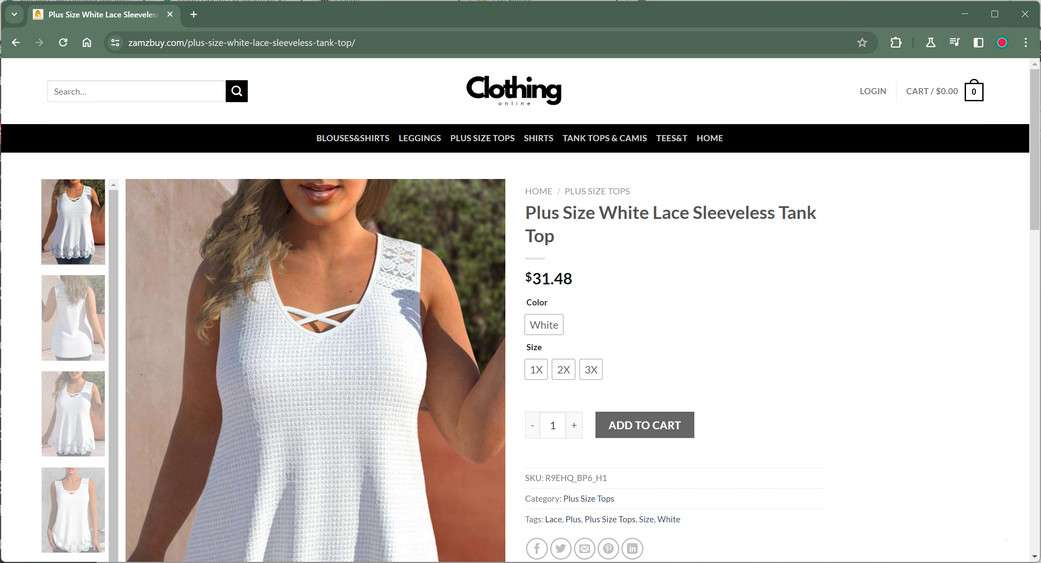Choose size 3X

[x=591, y=370]
